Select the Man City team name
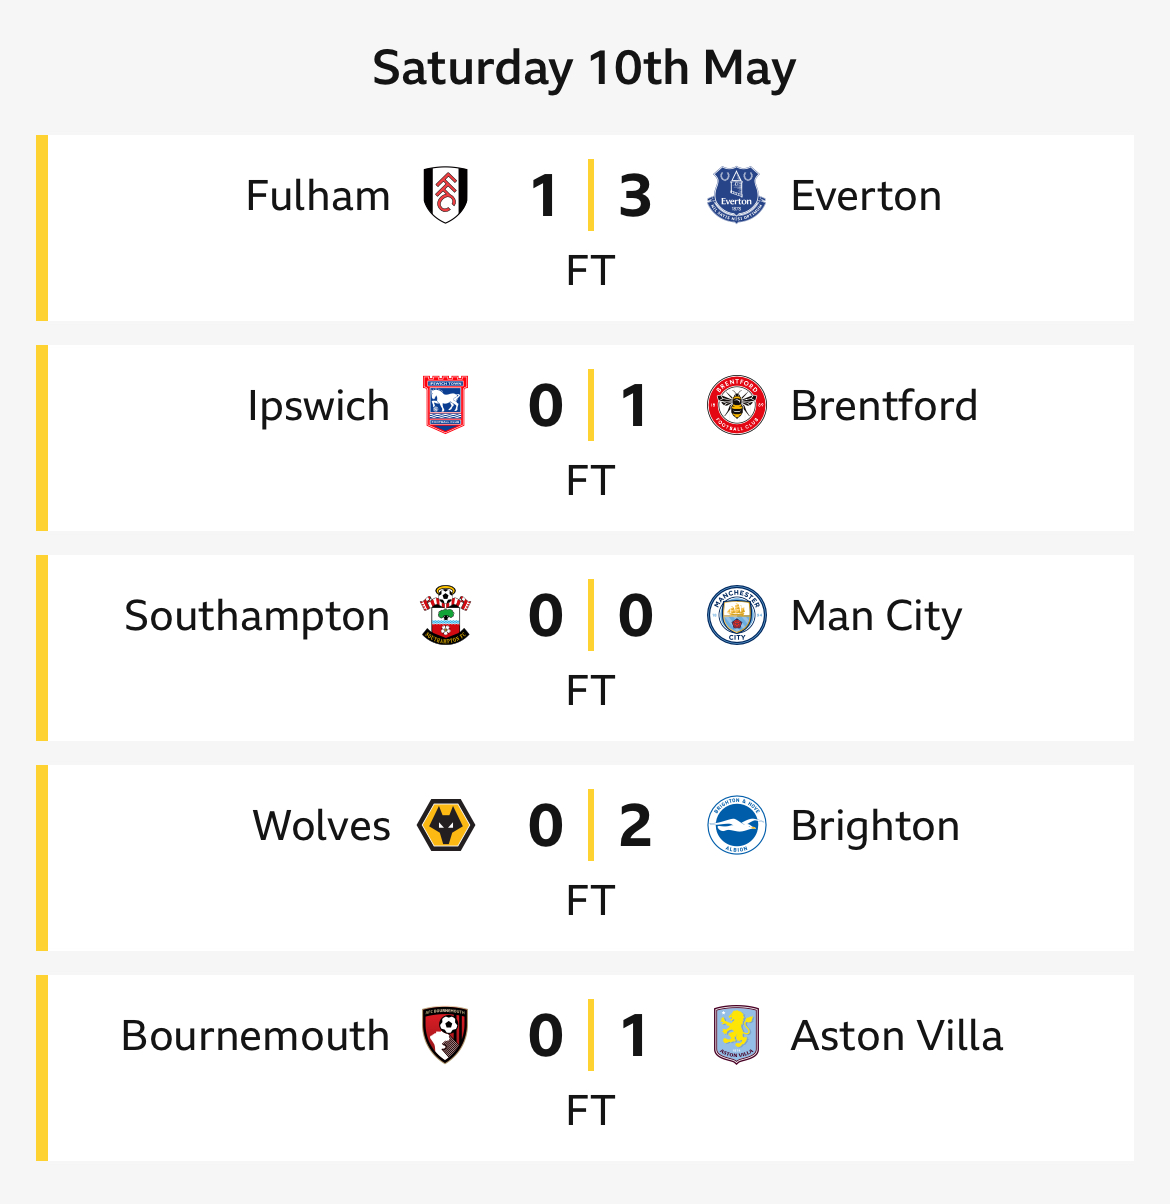Screen dimensions: 1170x1204 pos(876,617)
